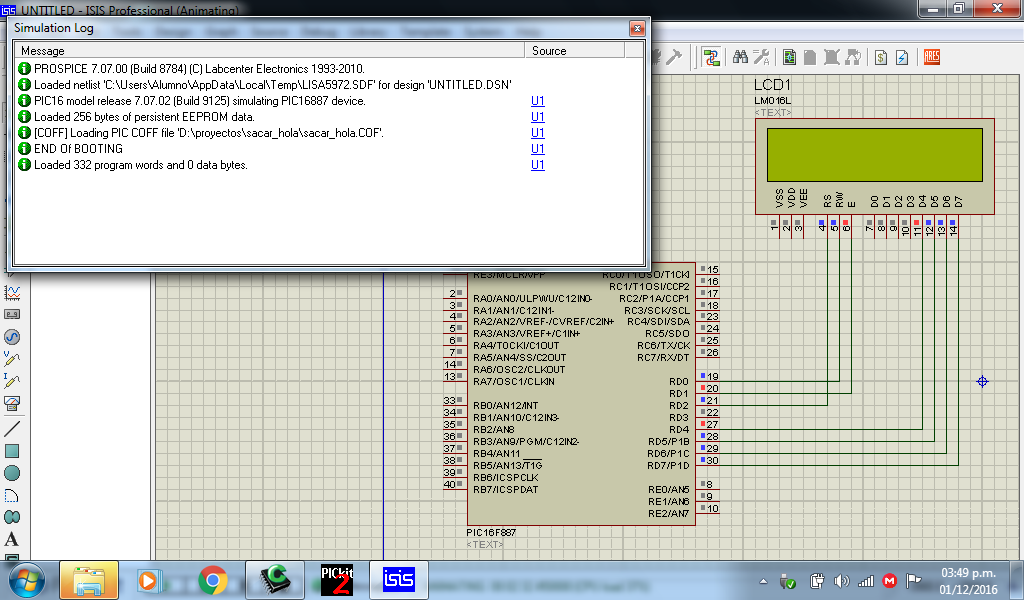Select the Current Probe tool
The image size is (1024, 600).
coord(12,381)
